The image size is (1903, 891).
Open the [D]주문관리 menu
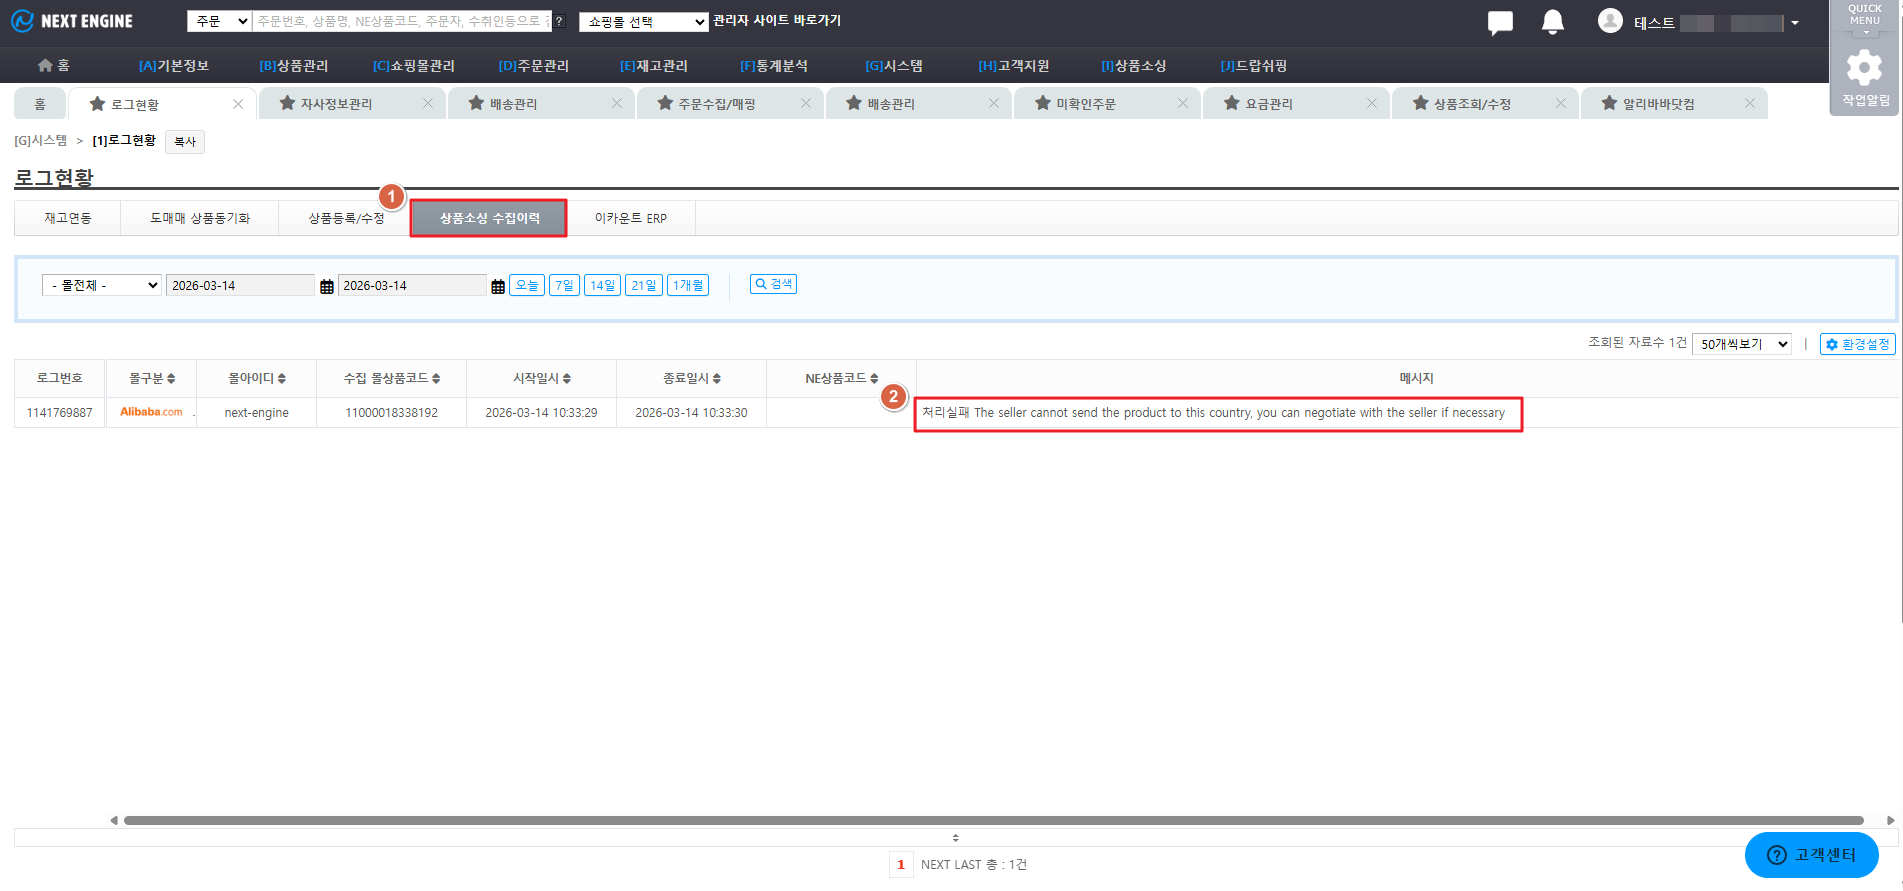(x=533, y=66)
